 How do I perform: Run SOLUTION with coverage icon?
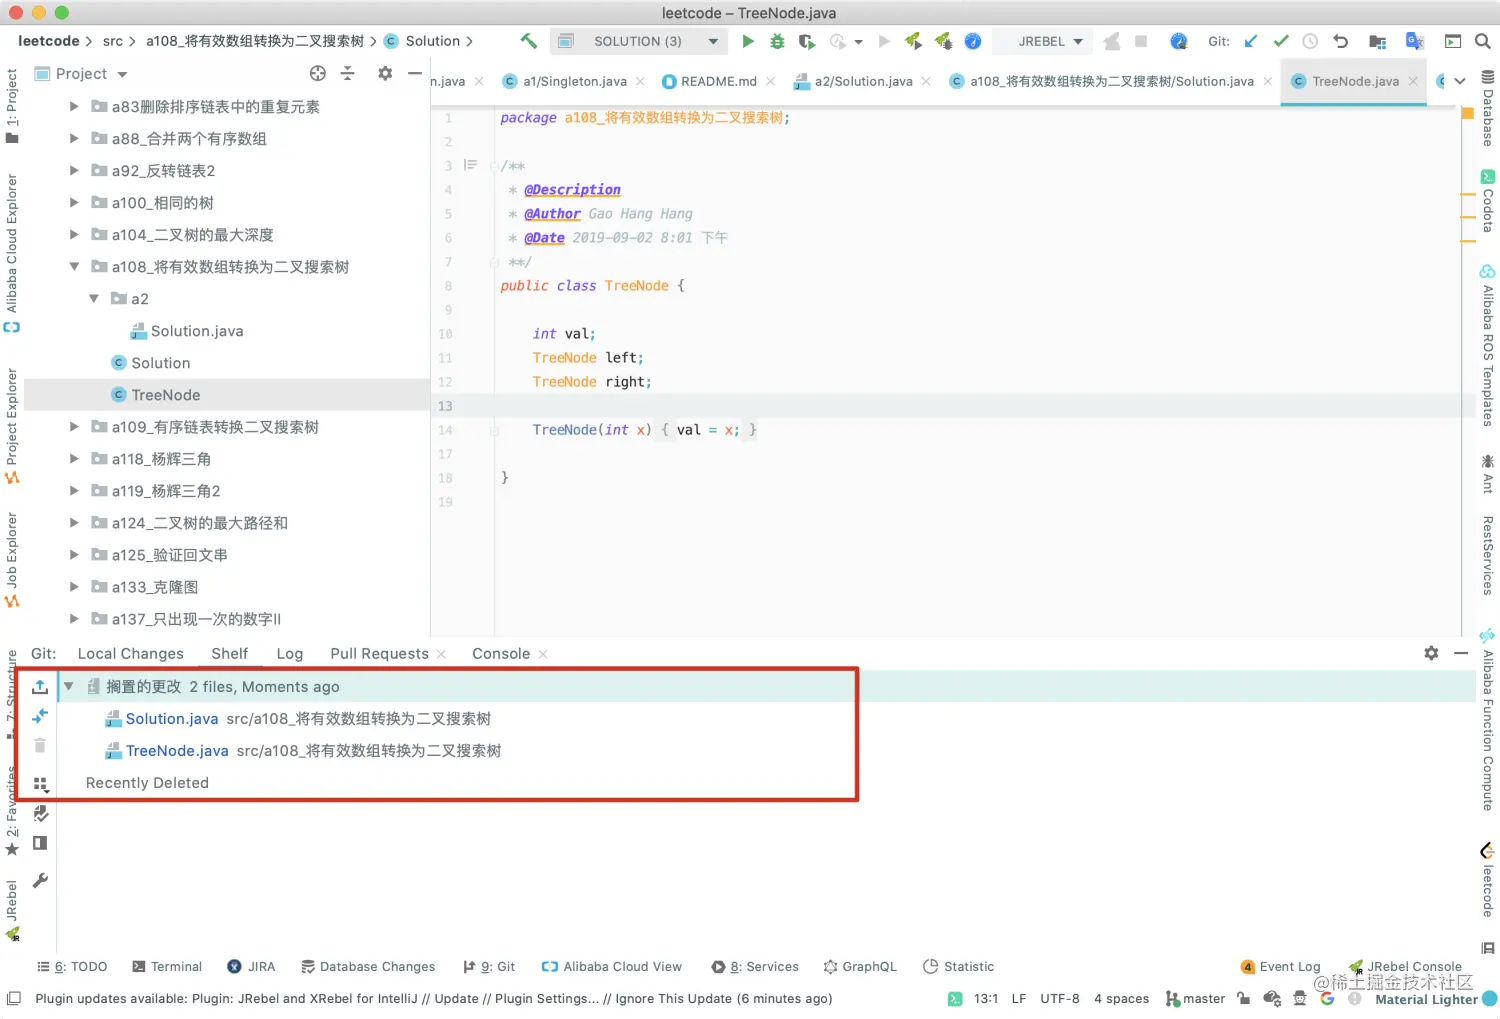coord(807,41)
